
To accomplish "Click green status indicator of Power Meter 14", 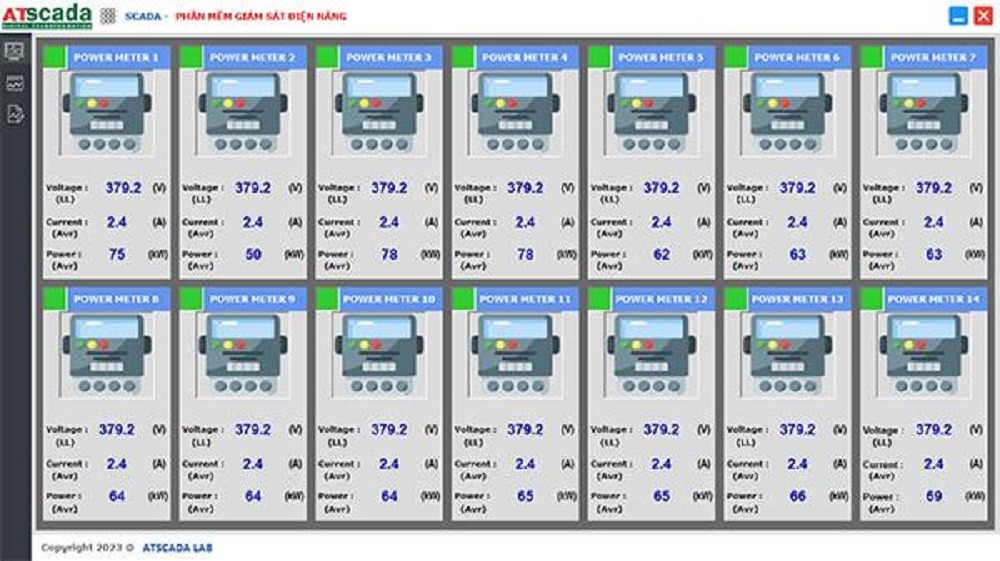I will 871,298.
